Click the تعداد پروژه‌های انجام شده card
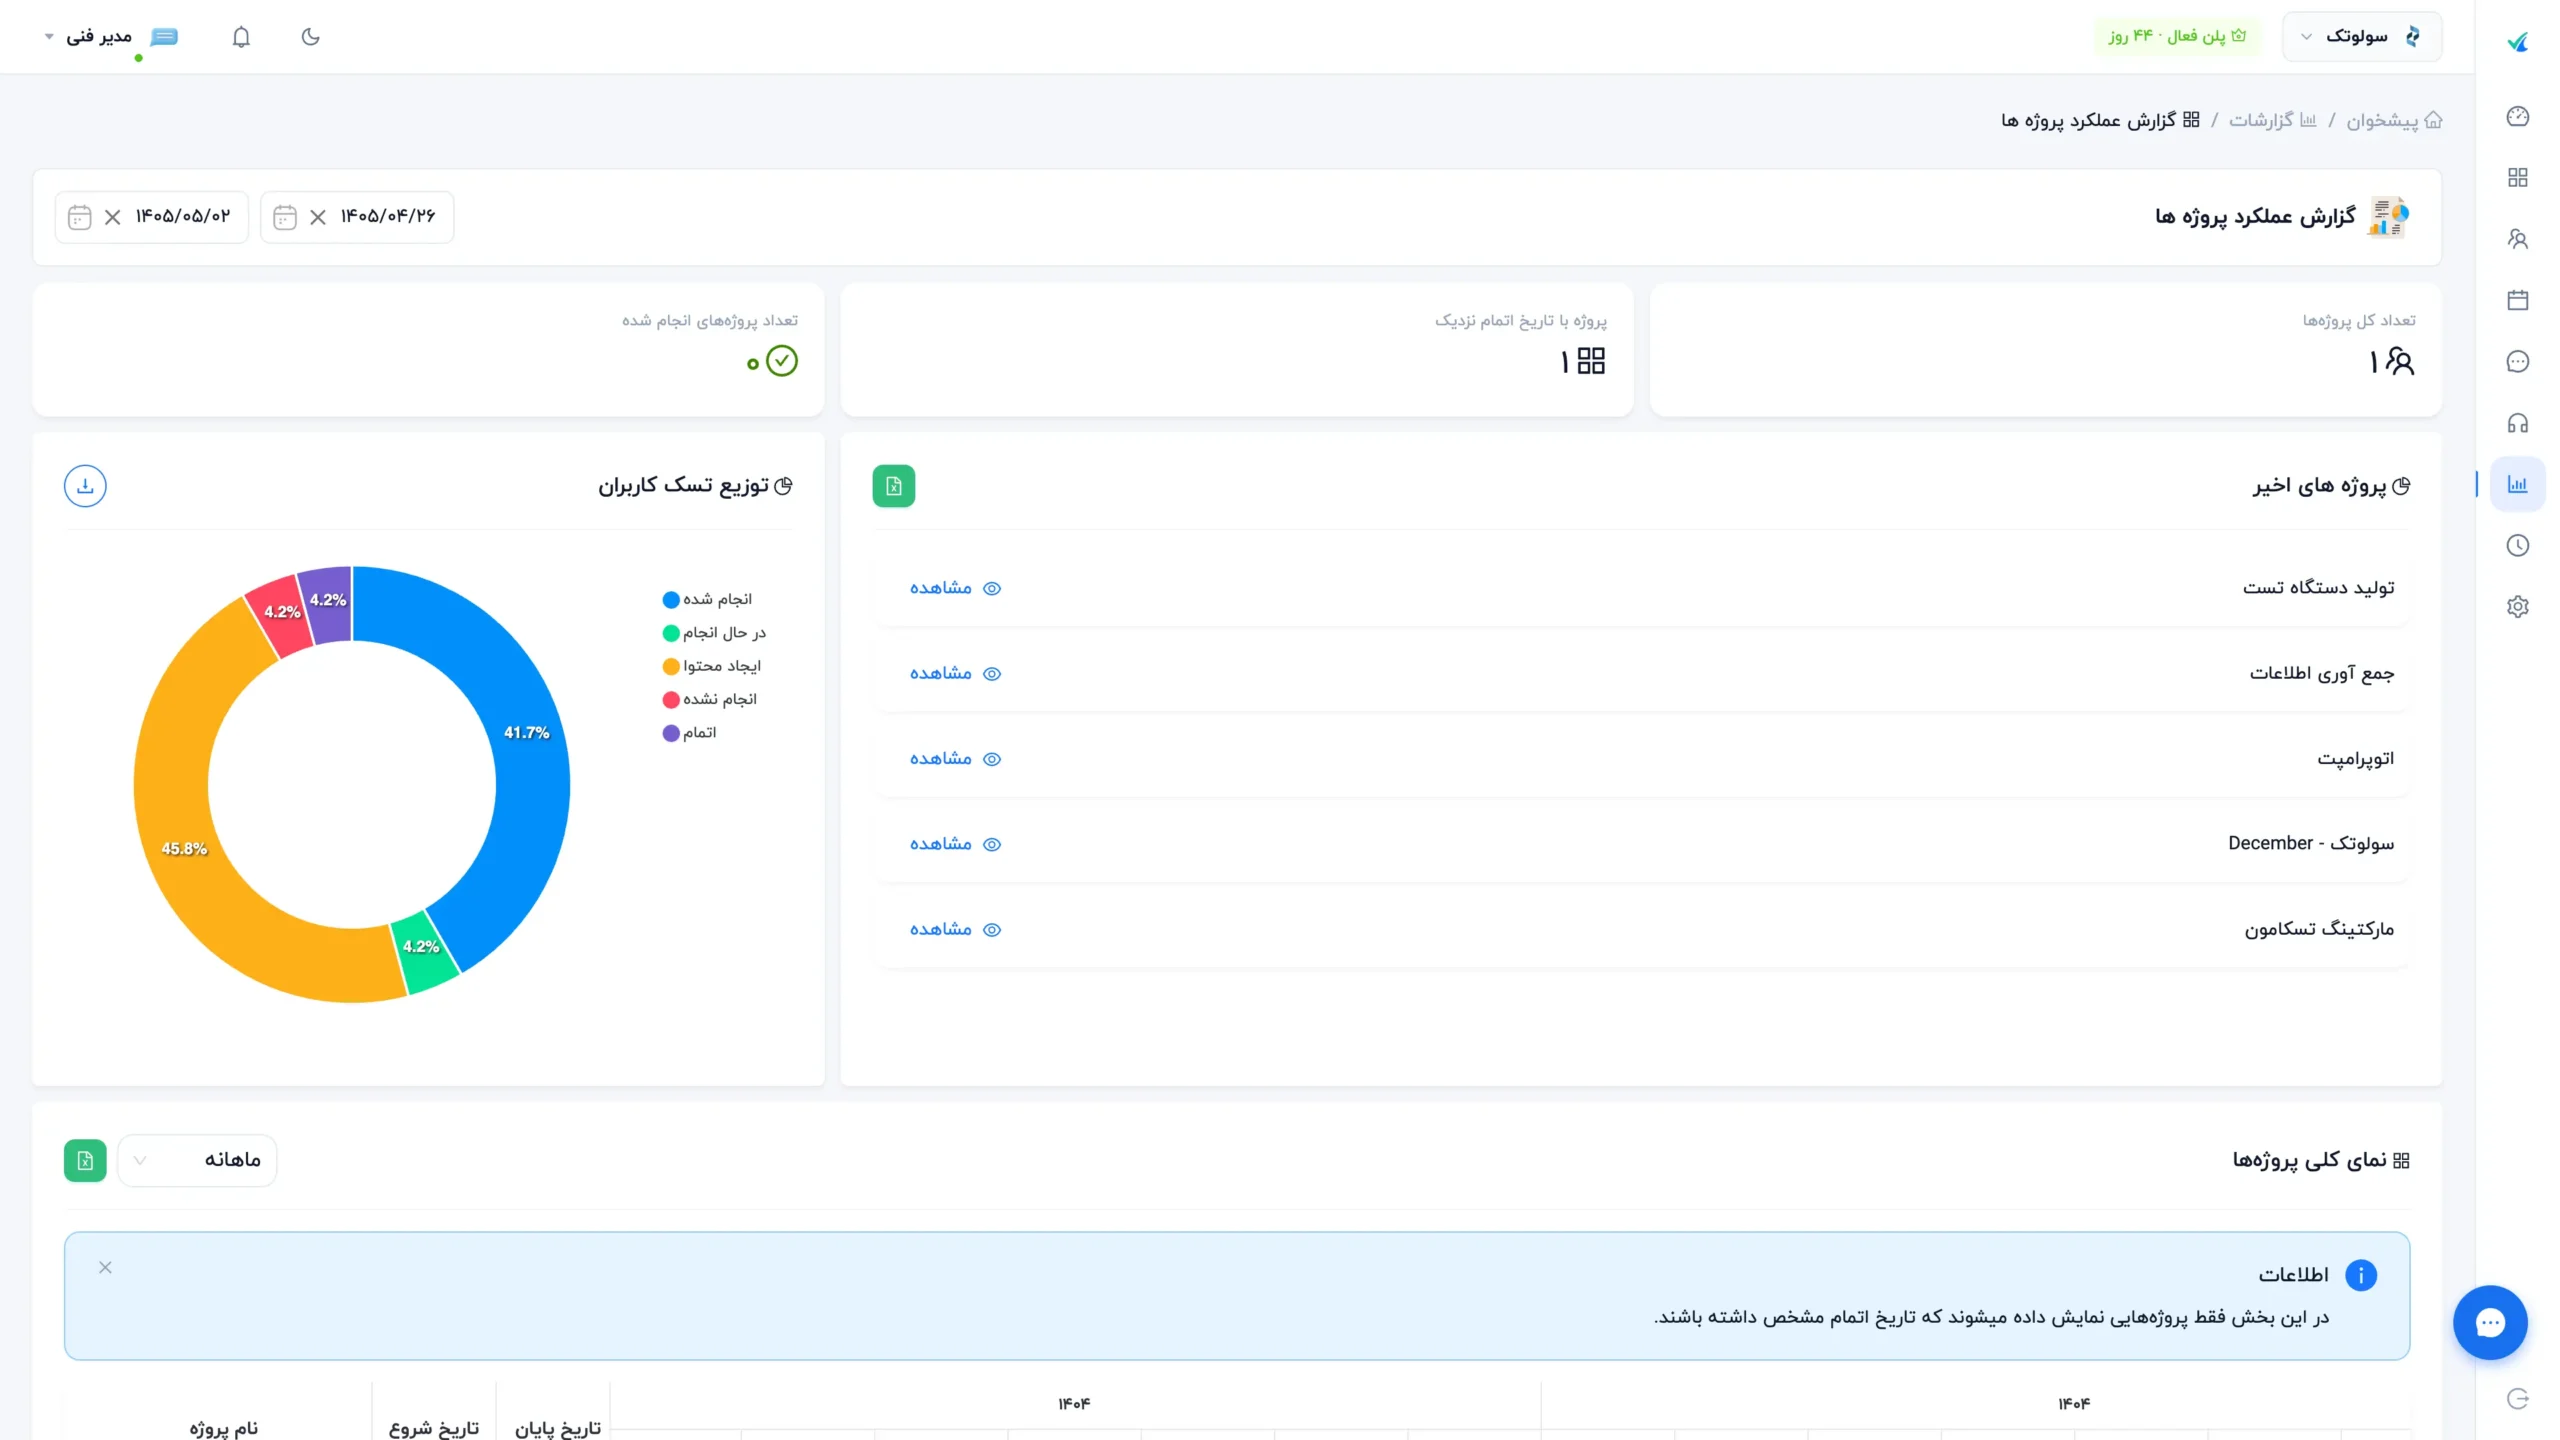The width and height of the screenshot is (2560, 1440). click(x=428, y=349)
